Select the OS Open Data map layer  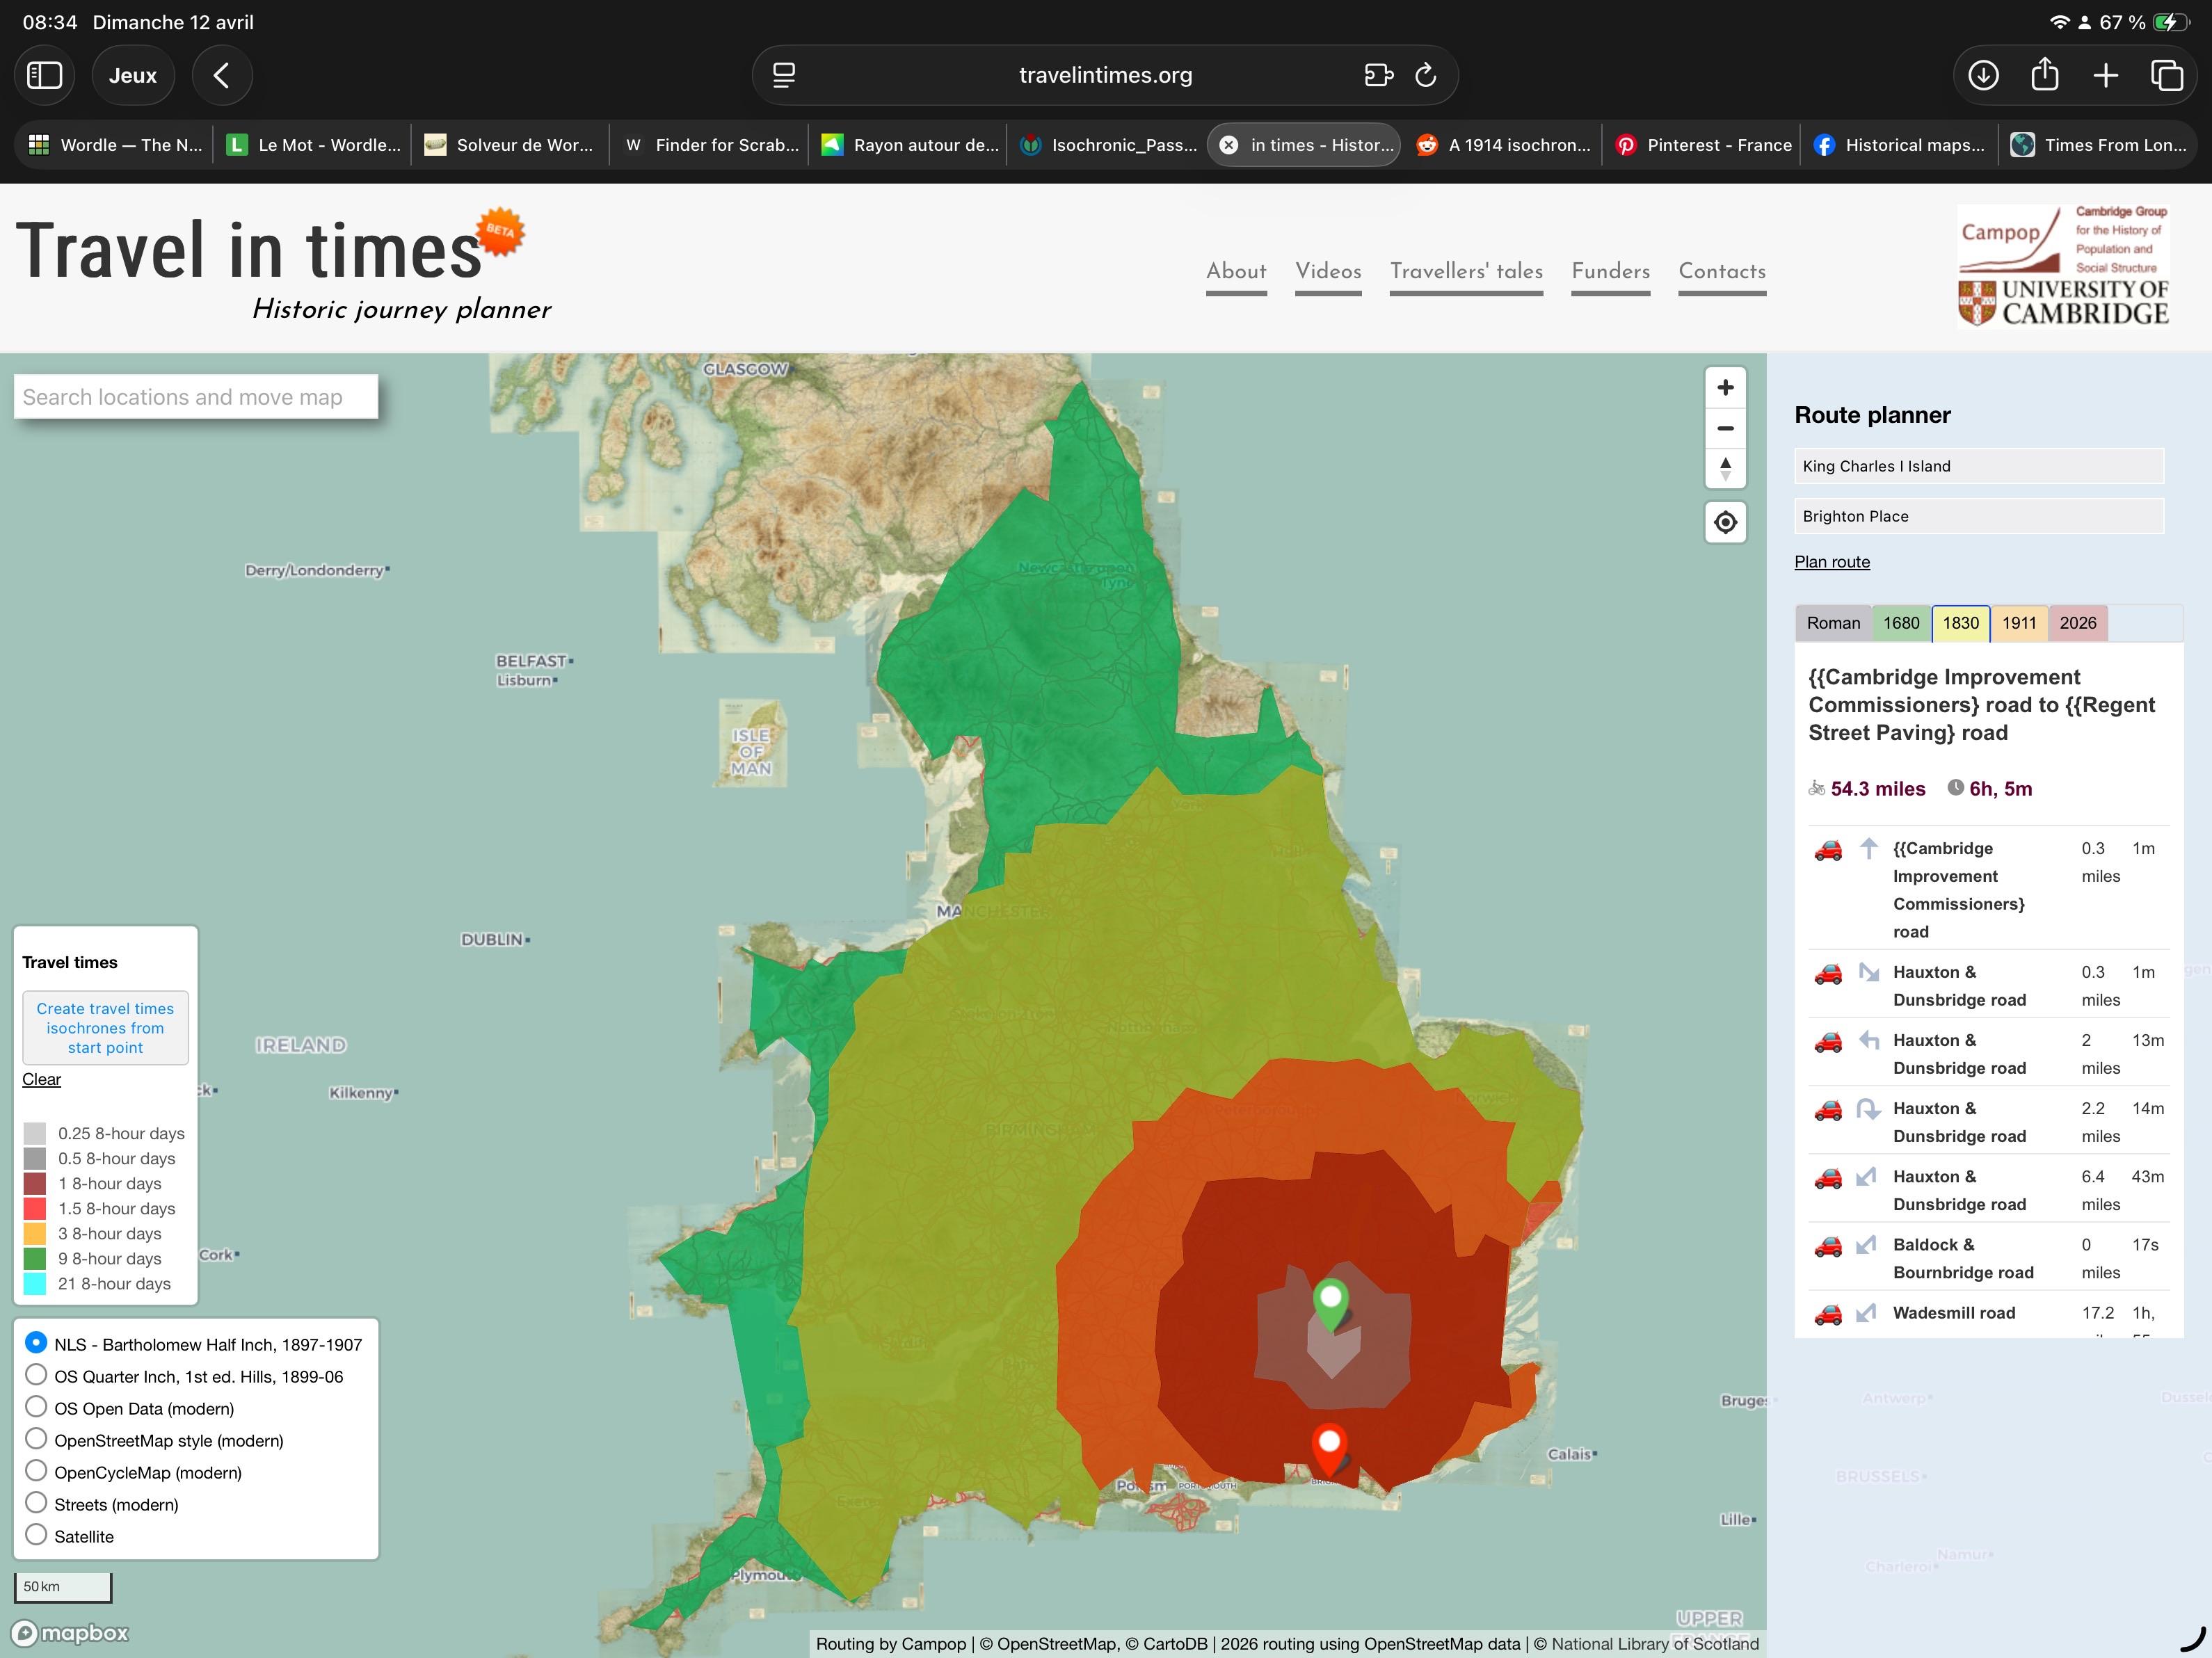(37, 1406)
